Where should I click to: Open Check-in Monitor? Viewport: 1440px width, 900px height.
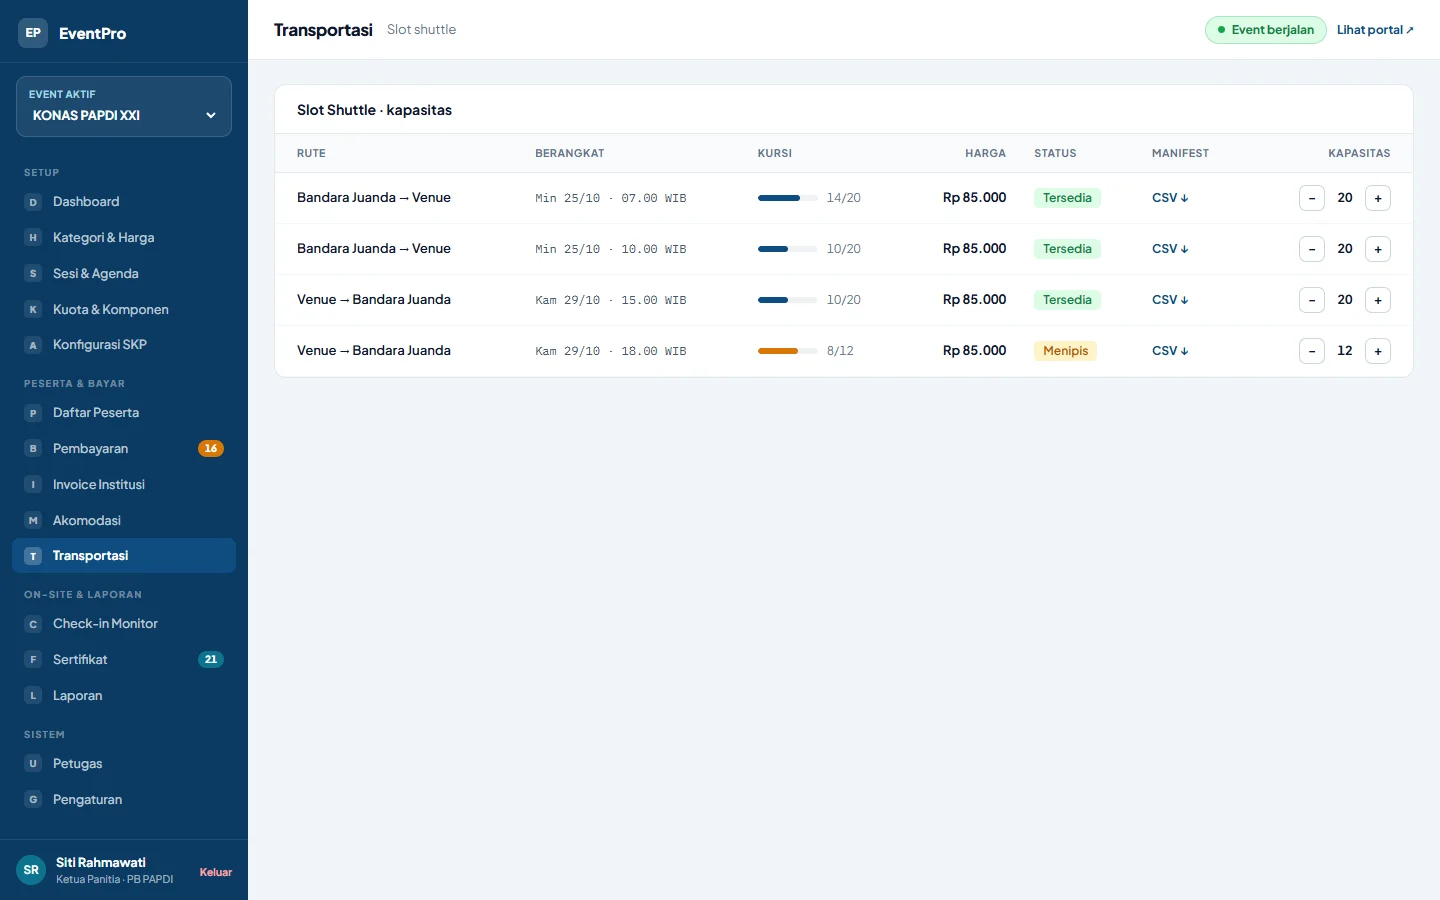tap(124, 624)
